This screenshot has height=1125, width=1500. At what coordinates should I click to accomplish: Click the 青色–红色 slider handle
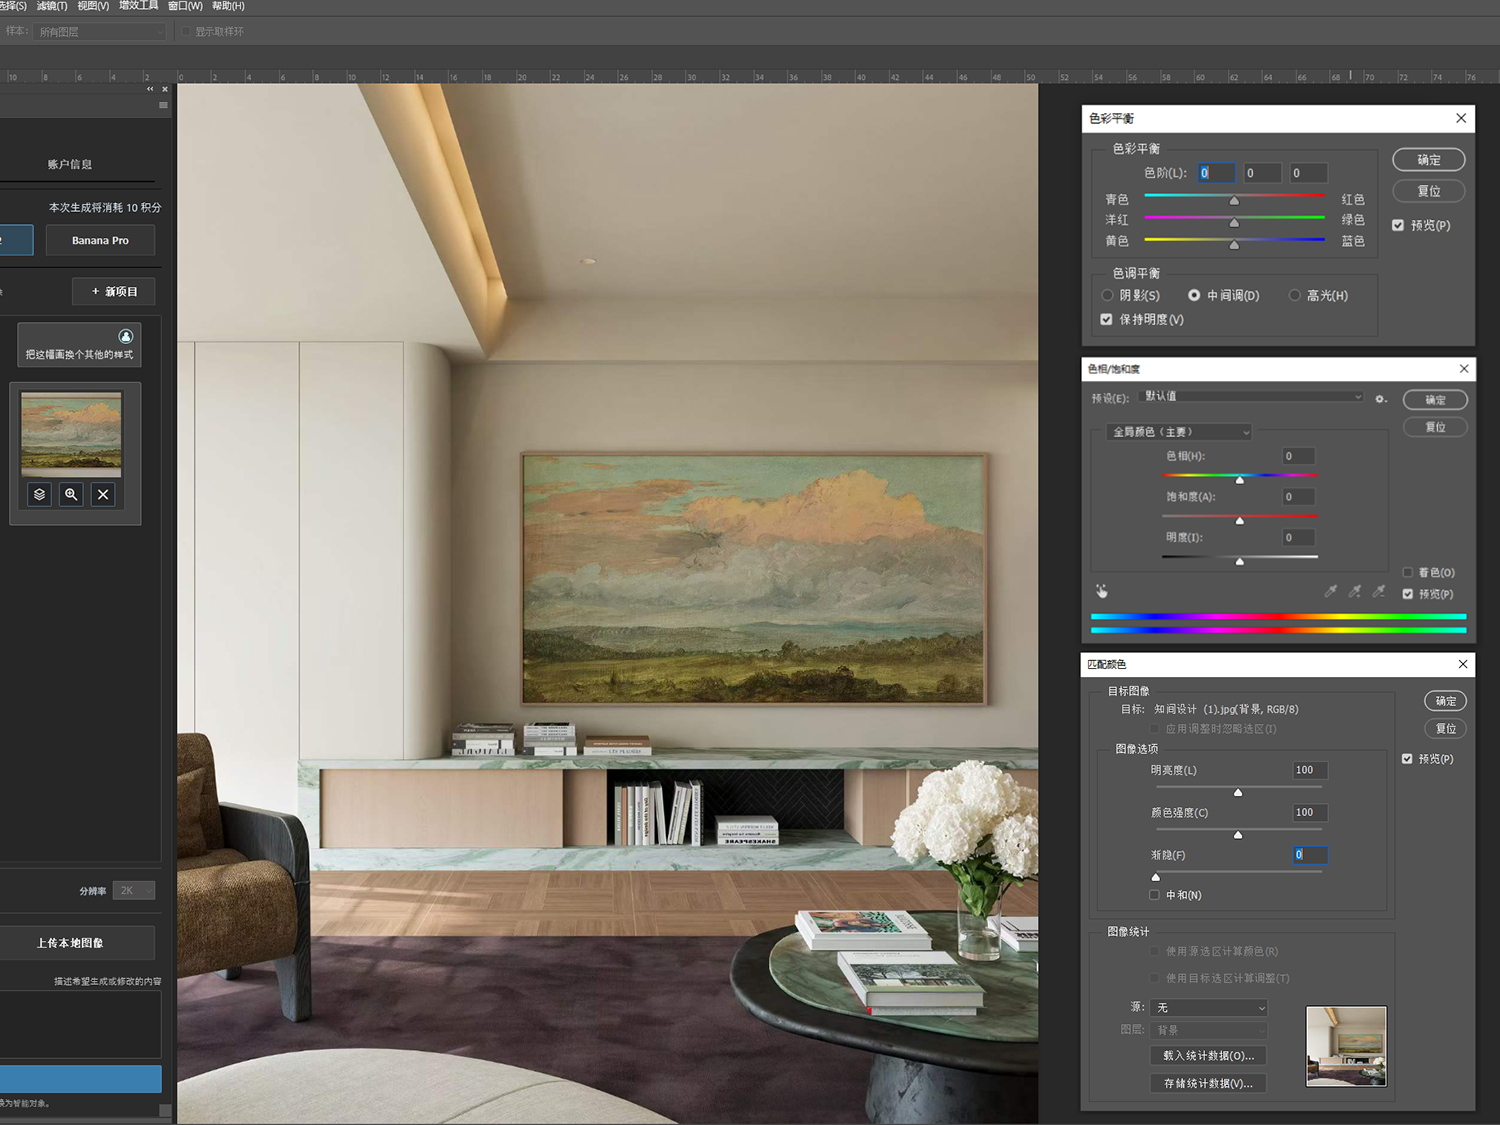tap(1234, 201)
